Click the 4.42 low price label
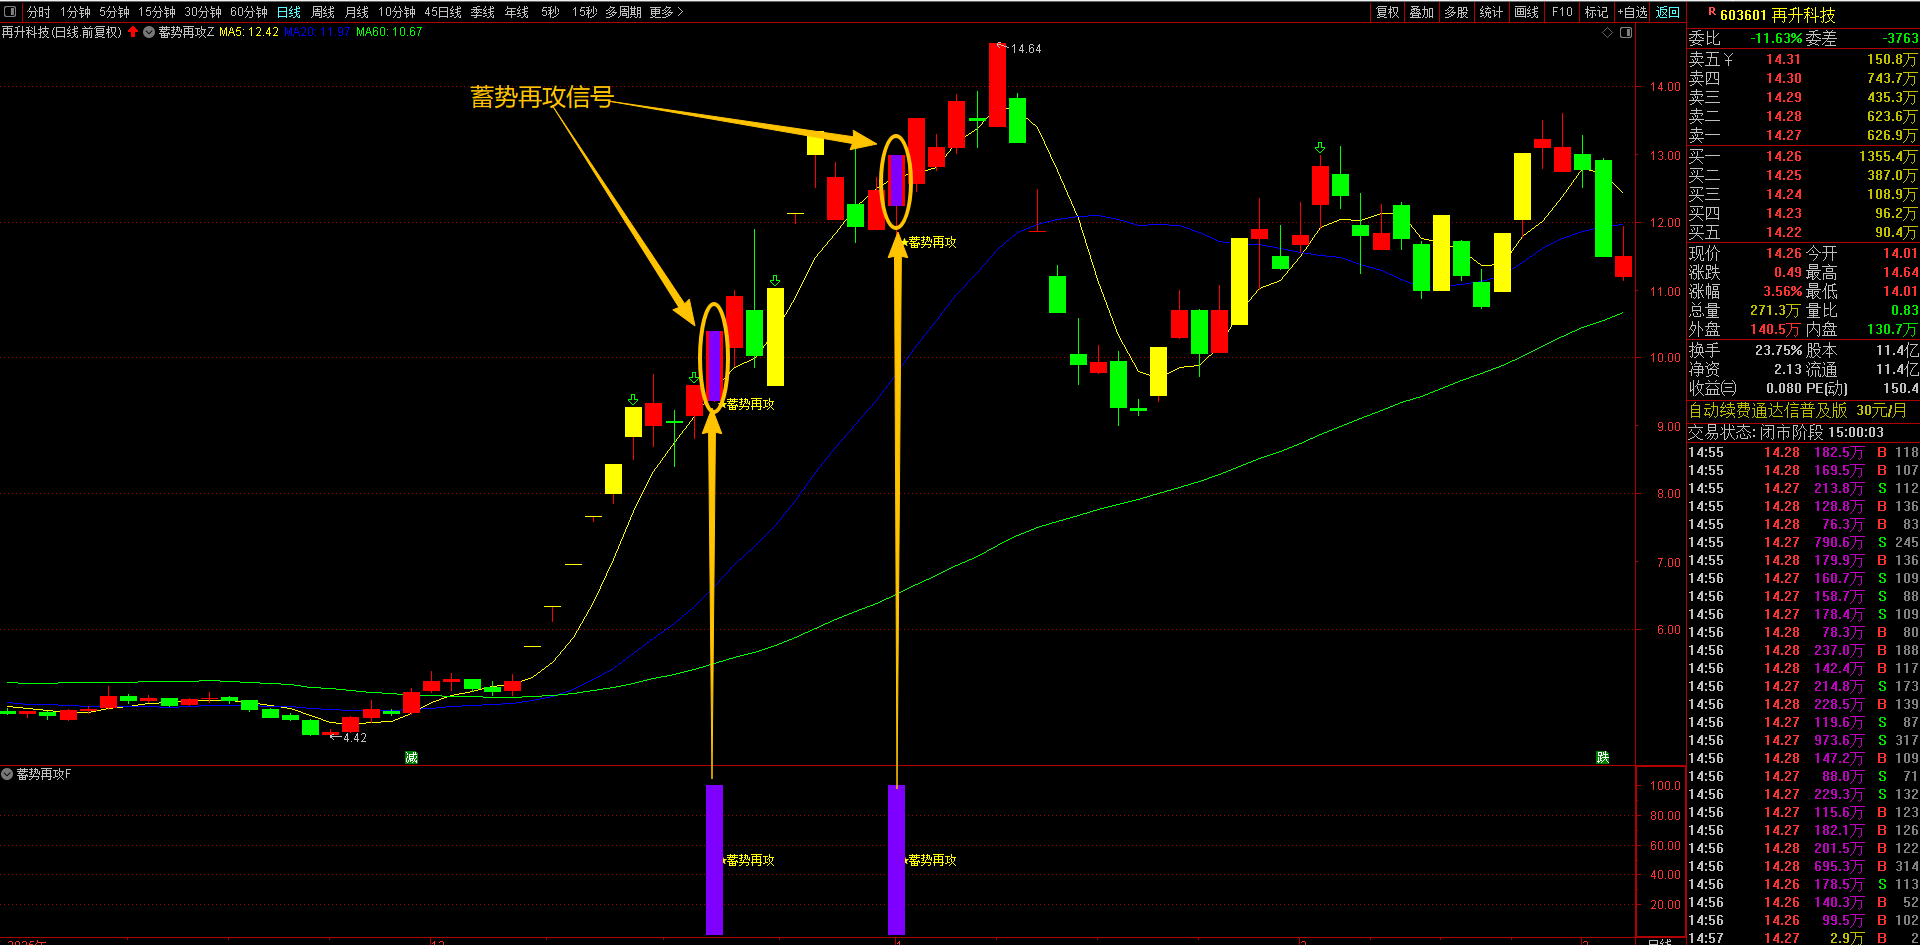Viewport: 1920px width, 945px height. tap(355, 738)
